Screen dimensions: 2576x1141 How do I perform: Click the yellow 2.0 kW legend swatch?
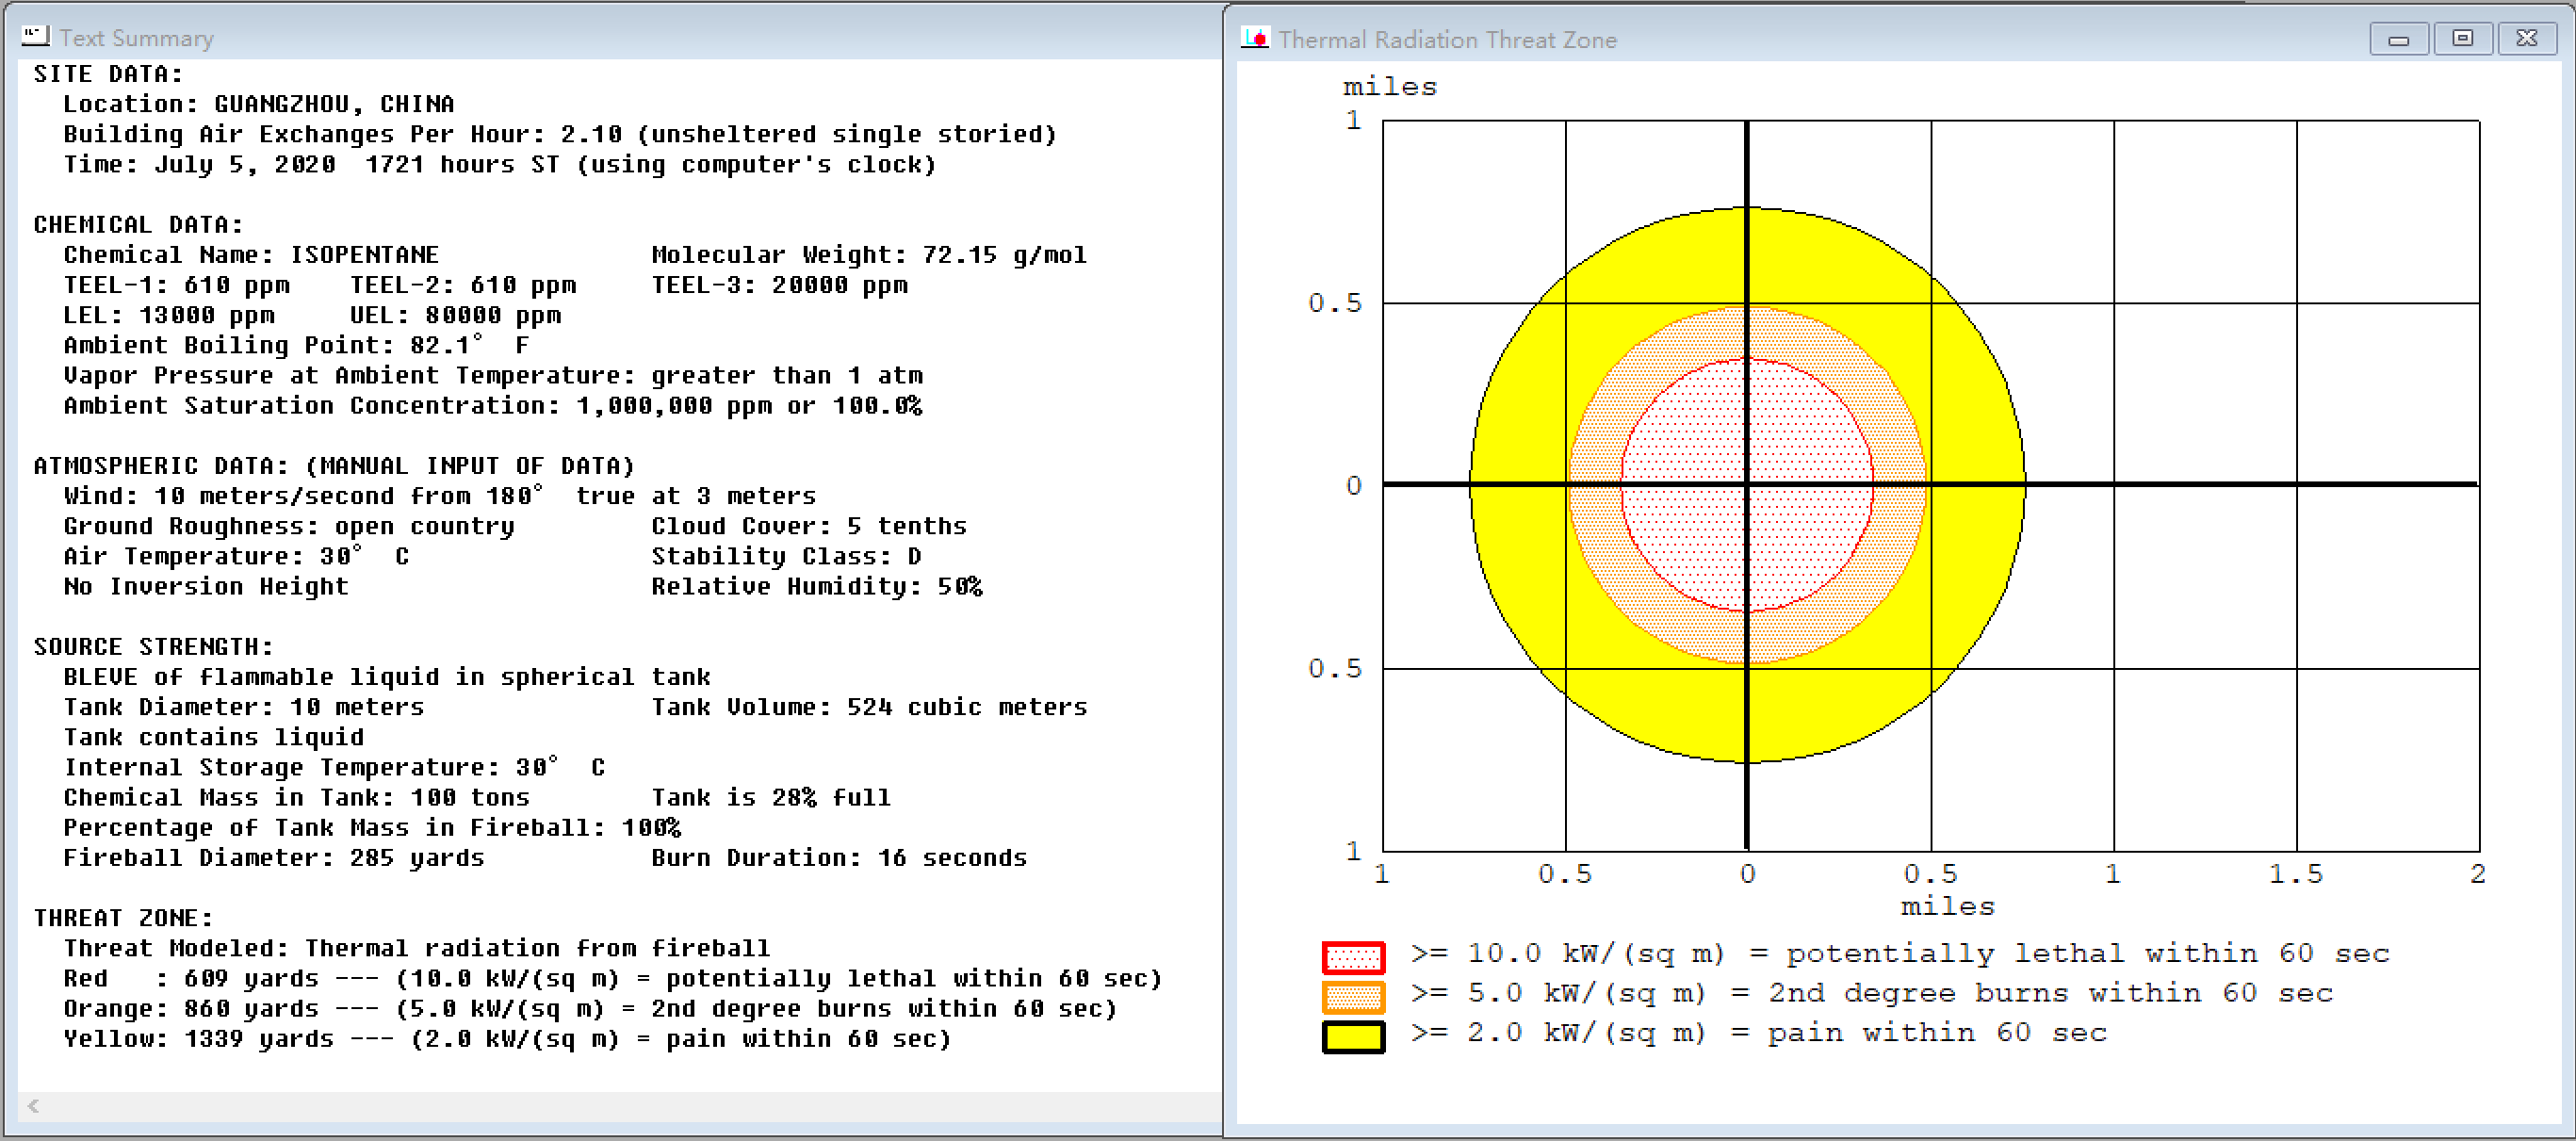[1352, 1037]
